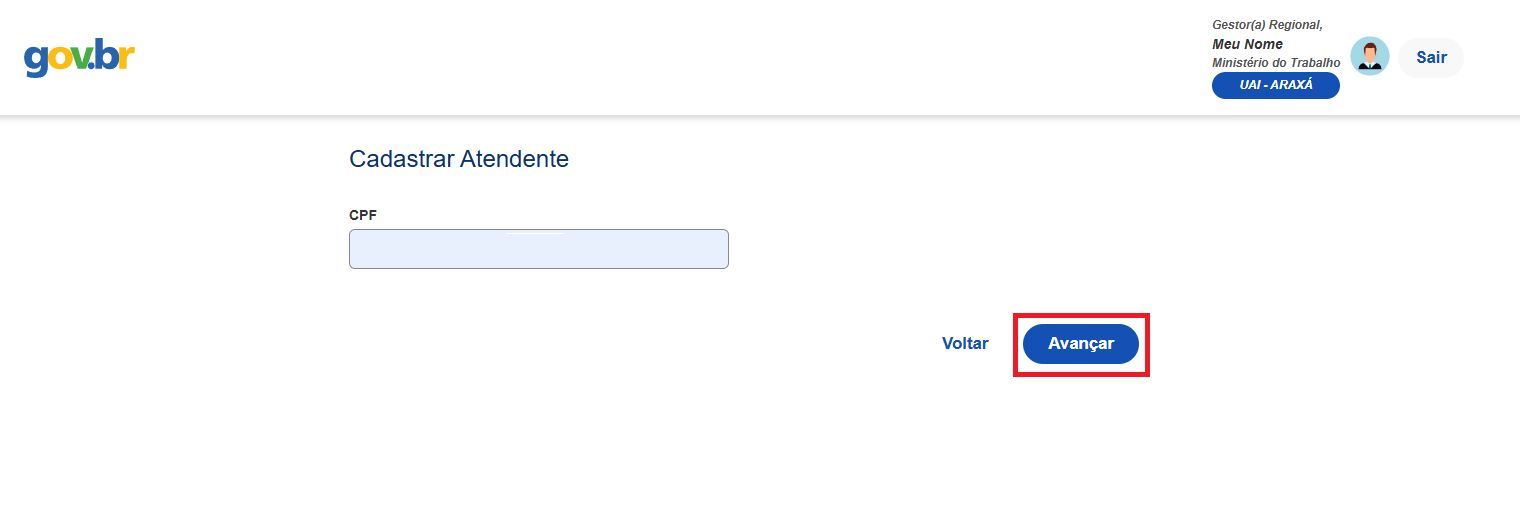Place cursor in the CPF text box
The height and width of the screenshot is (525, 1520).
pos(538,249)
